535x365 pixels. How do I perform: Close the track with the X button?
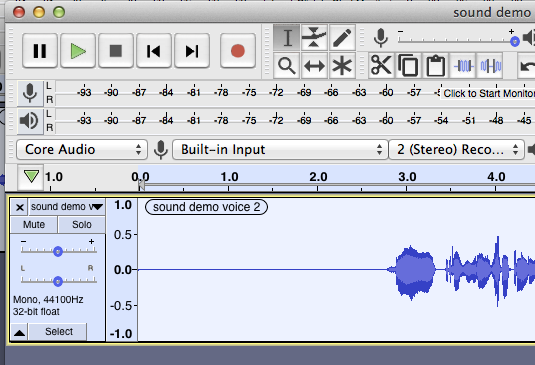[20, 207]
